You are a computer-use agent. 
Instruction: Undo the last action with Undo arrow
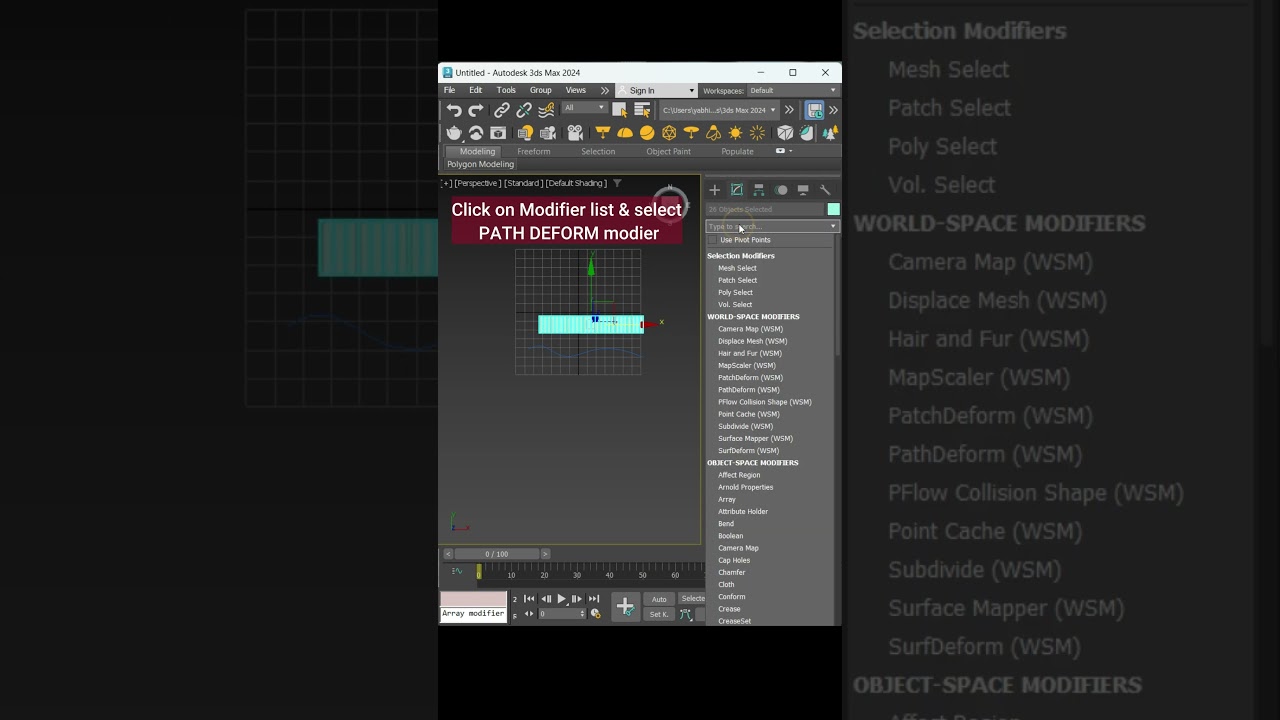point(454,110)
